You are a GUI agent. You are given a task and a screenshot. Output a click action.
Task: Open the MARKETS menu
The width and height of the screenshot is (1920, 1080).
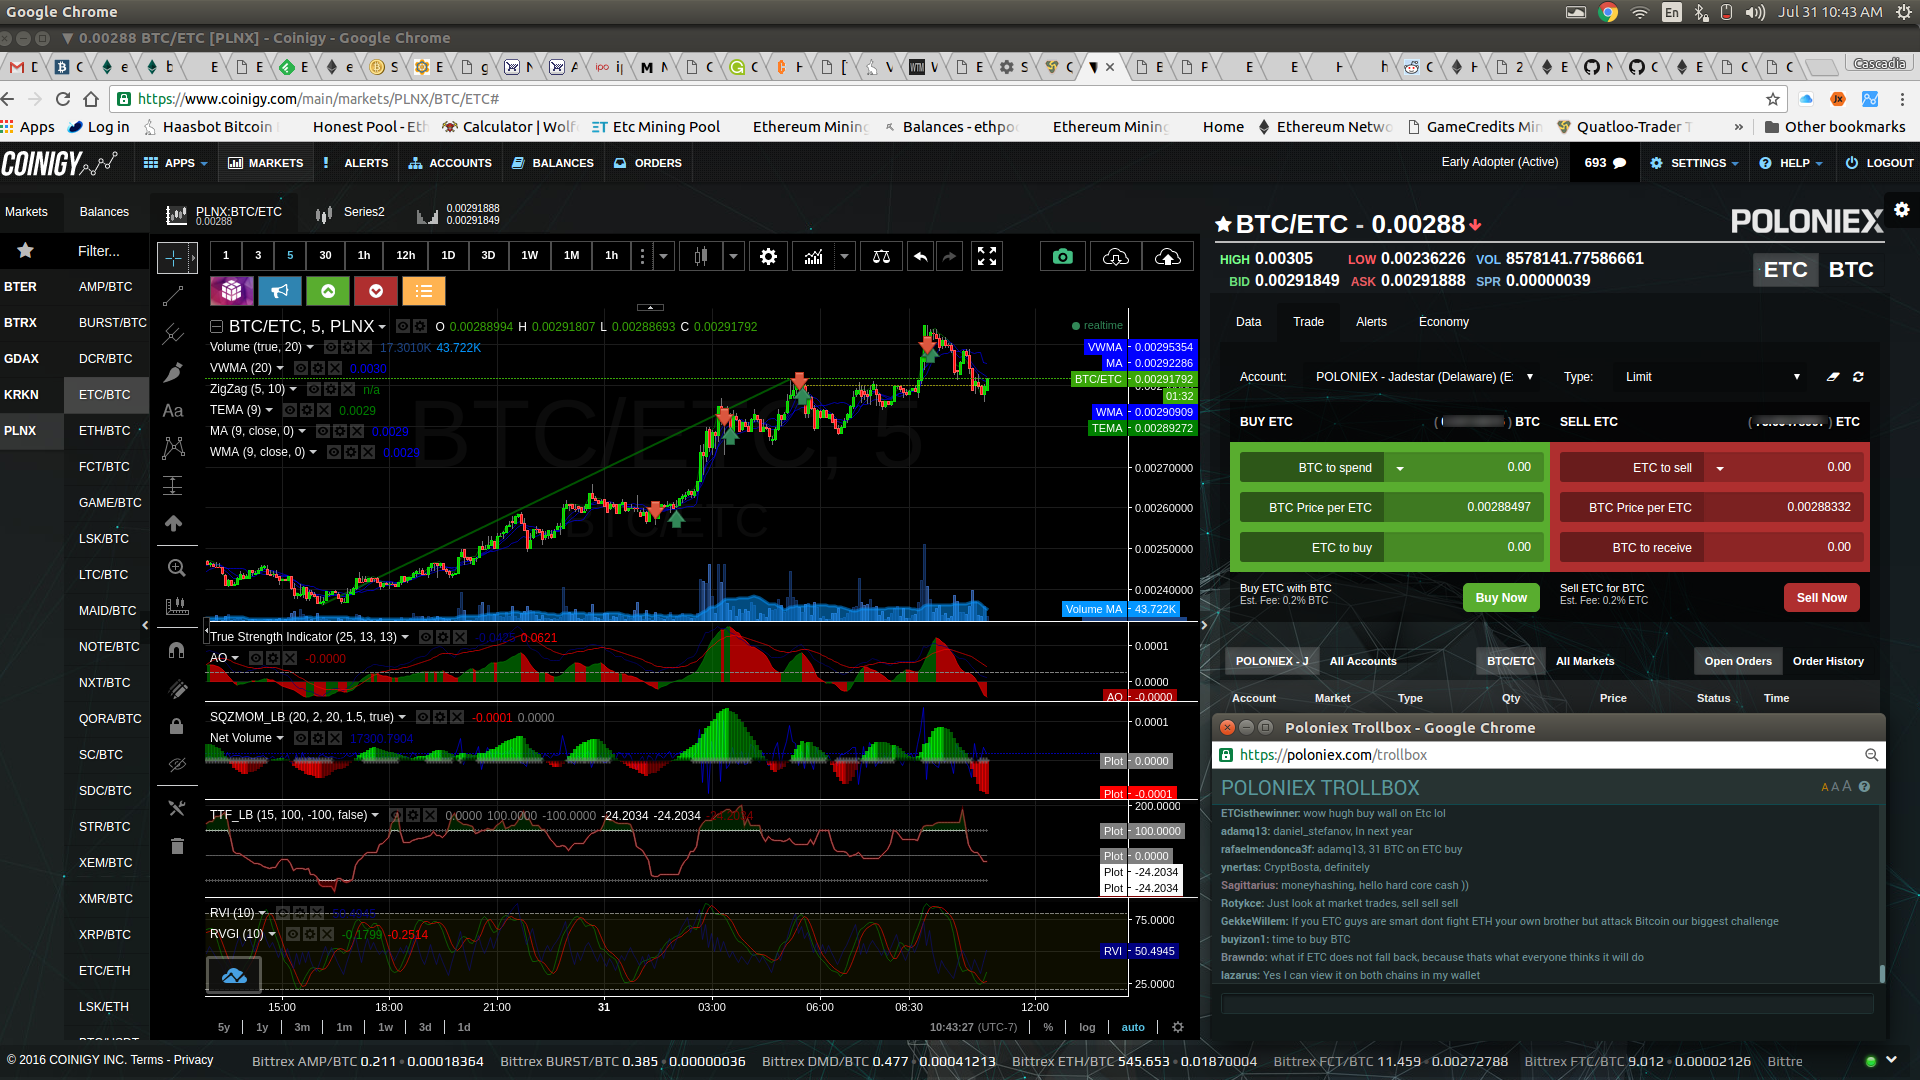(x=265, y=163)
